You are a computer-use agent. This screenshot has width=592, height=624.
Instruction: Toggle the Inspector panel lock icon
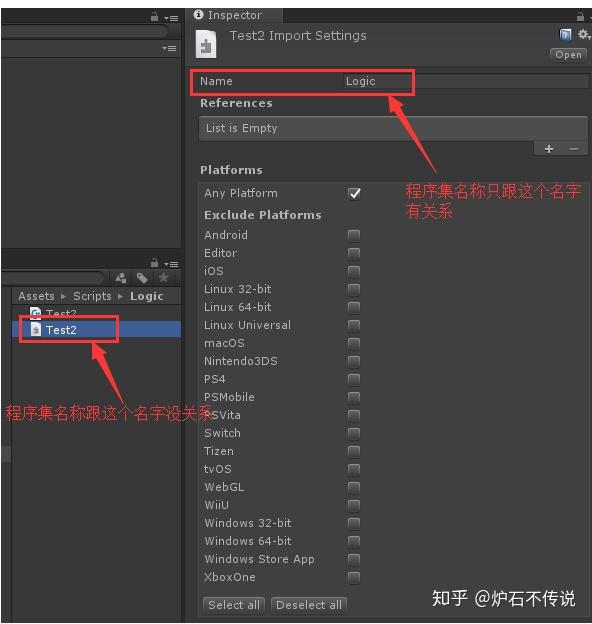click(580, 16)
